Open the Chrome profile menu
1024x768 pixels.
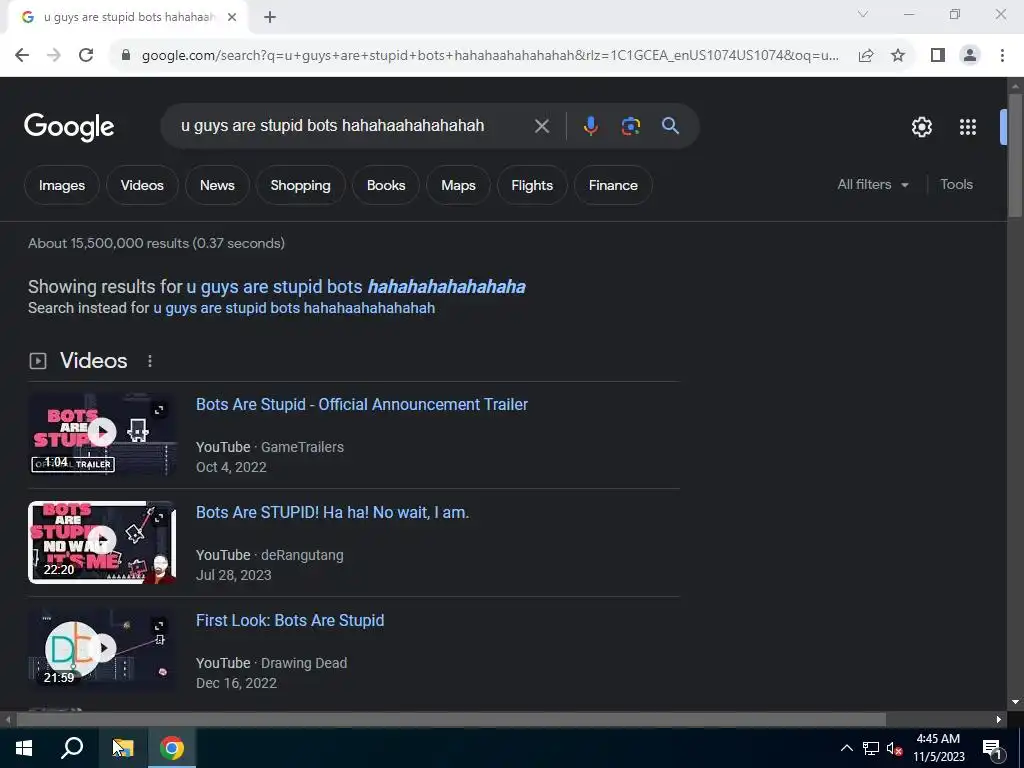pyautogui.click(x=970, y=55)
